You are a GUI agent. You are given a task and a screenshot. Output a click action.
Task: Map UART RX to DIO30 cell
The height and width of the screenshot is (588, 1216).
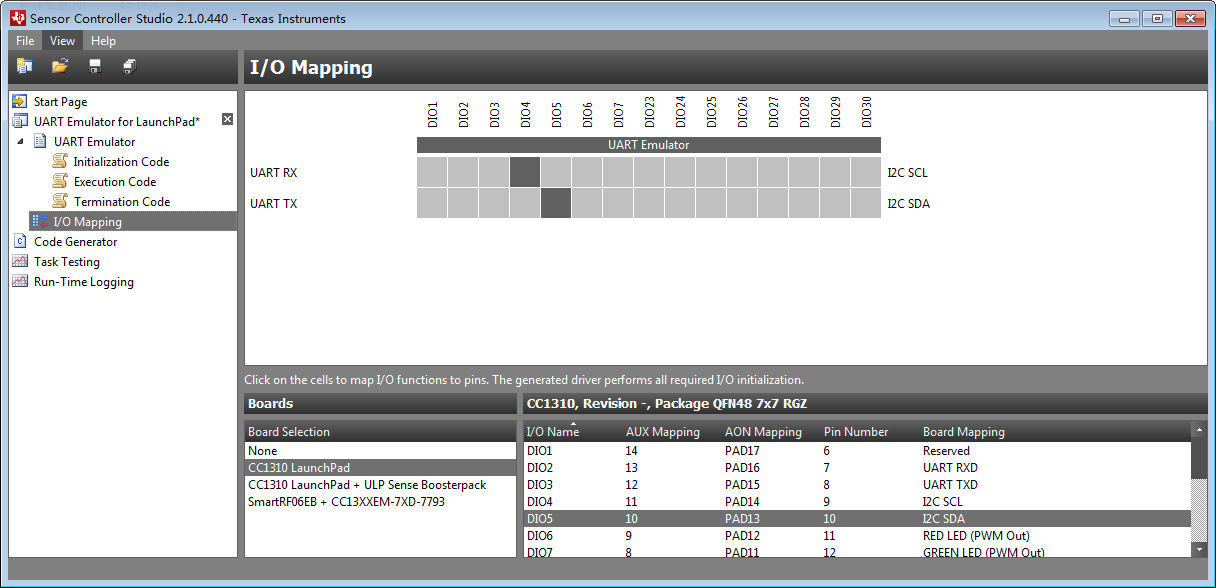pyautogui.click(x=866, y=172)
